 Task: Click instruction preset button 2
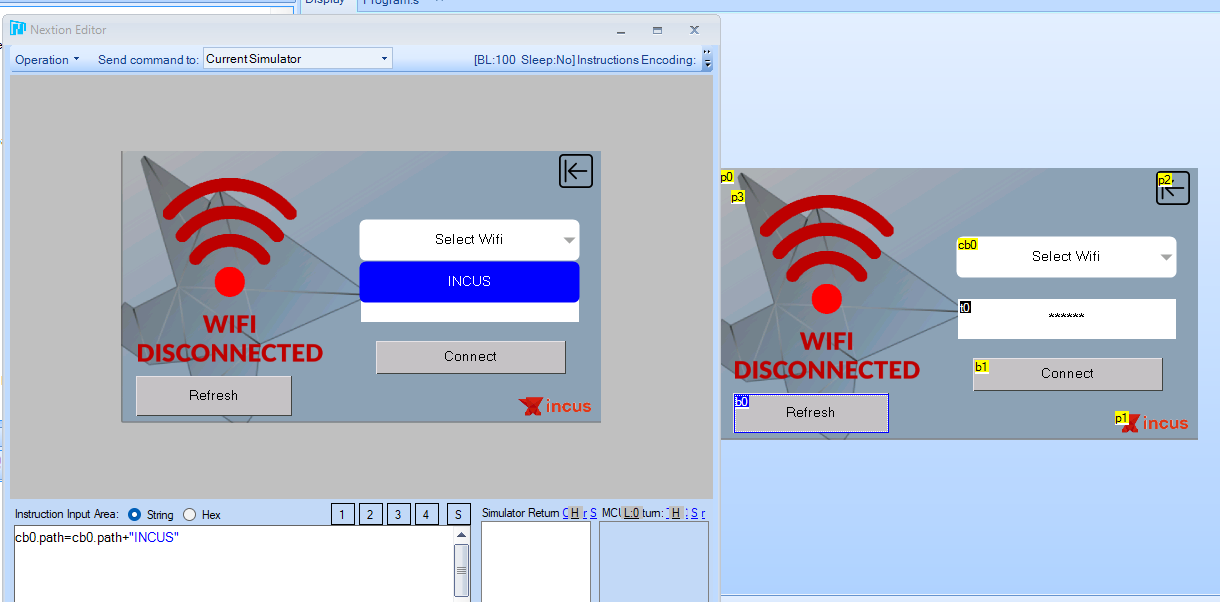click(x=370, y=514)
